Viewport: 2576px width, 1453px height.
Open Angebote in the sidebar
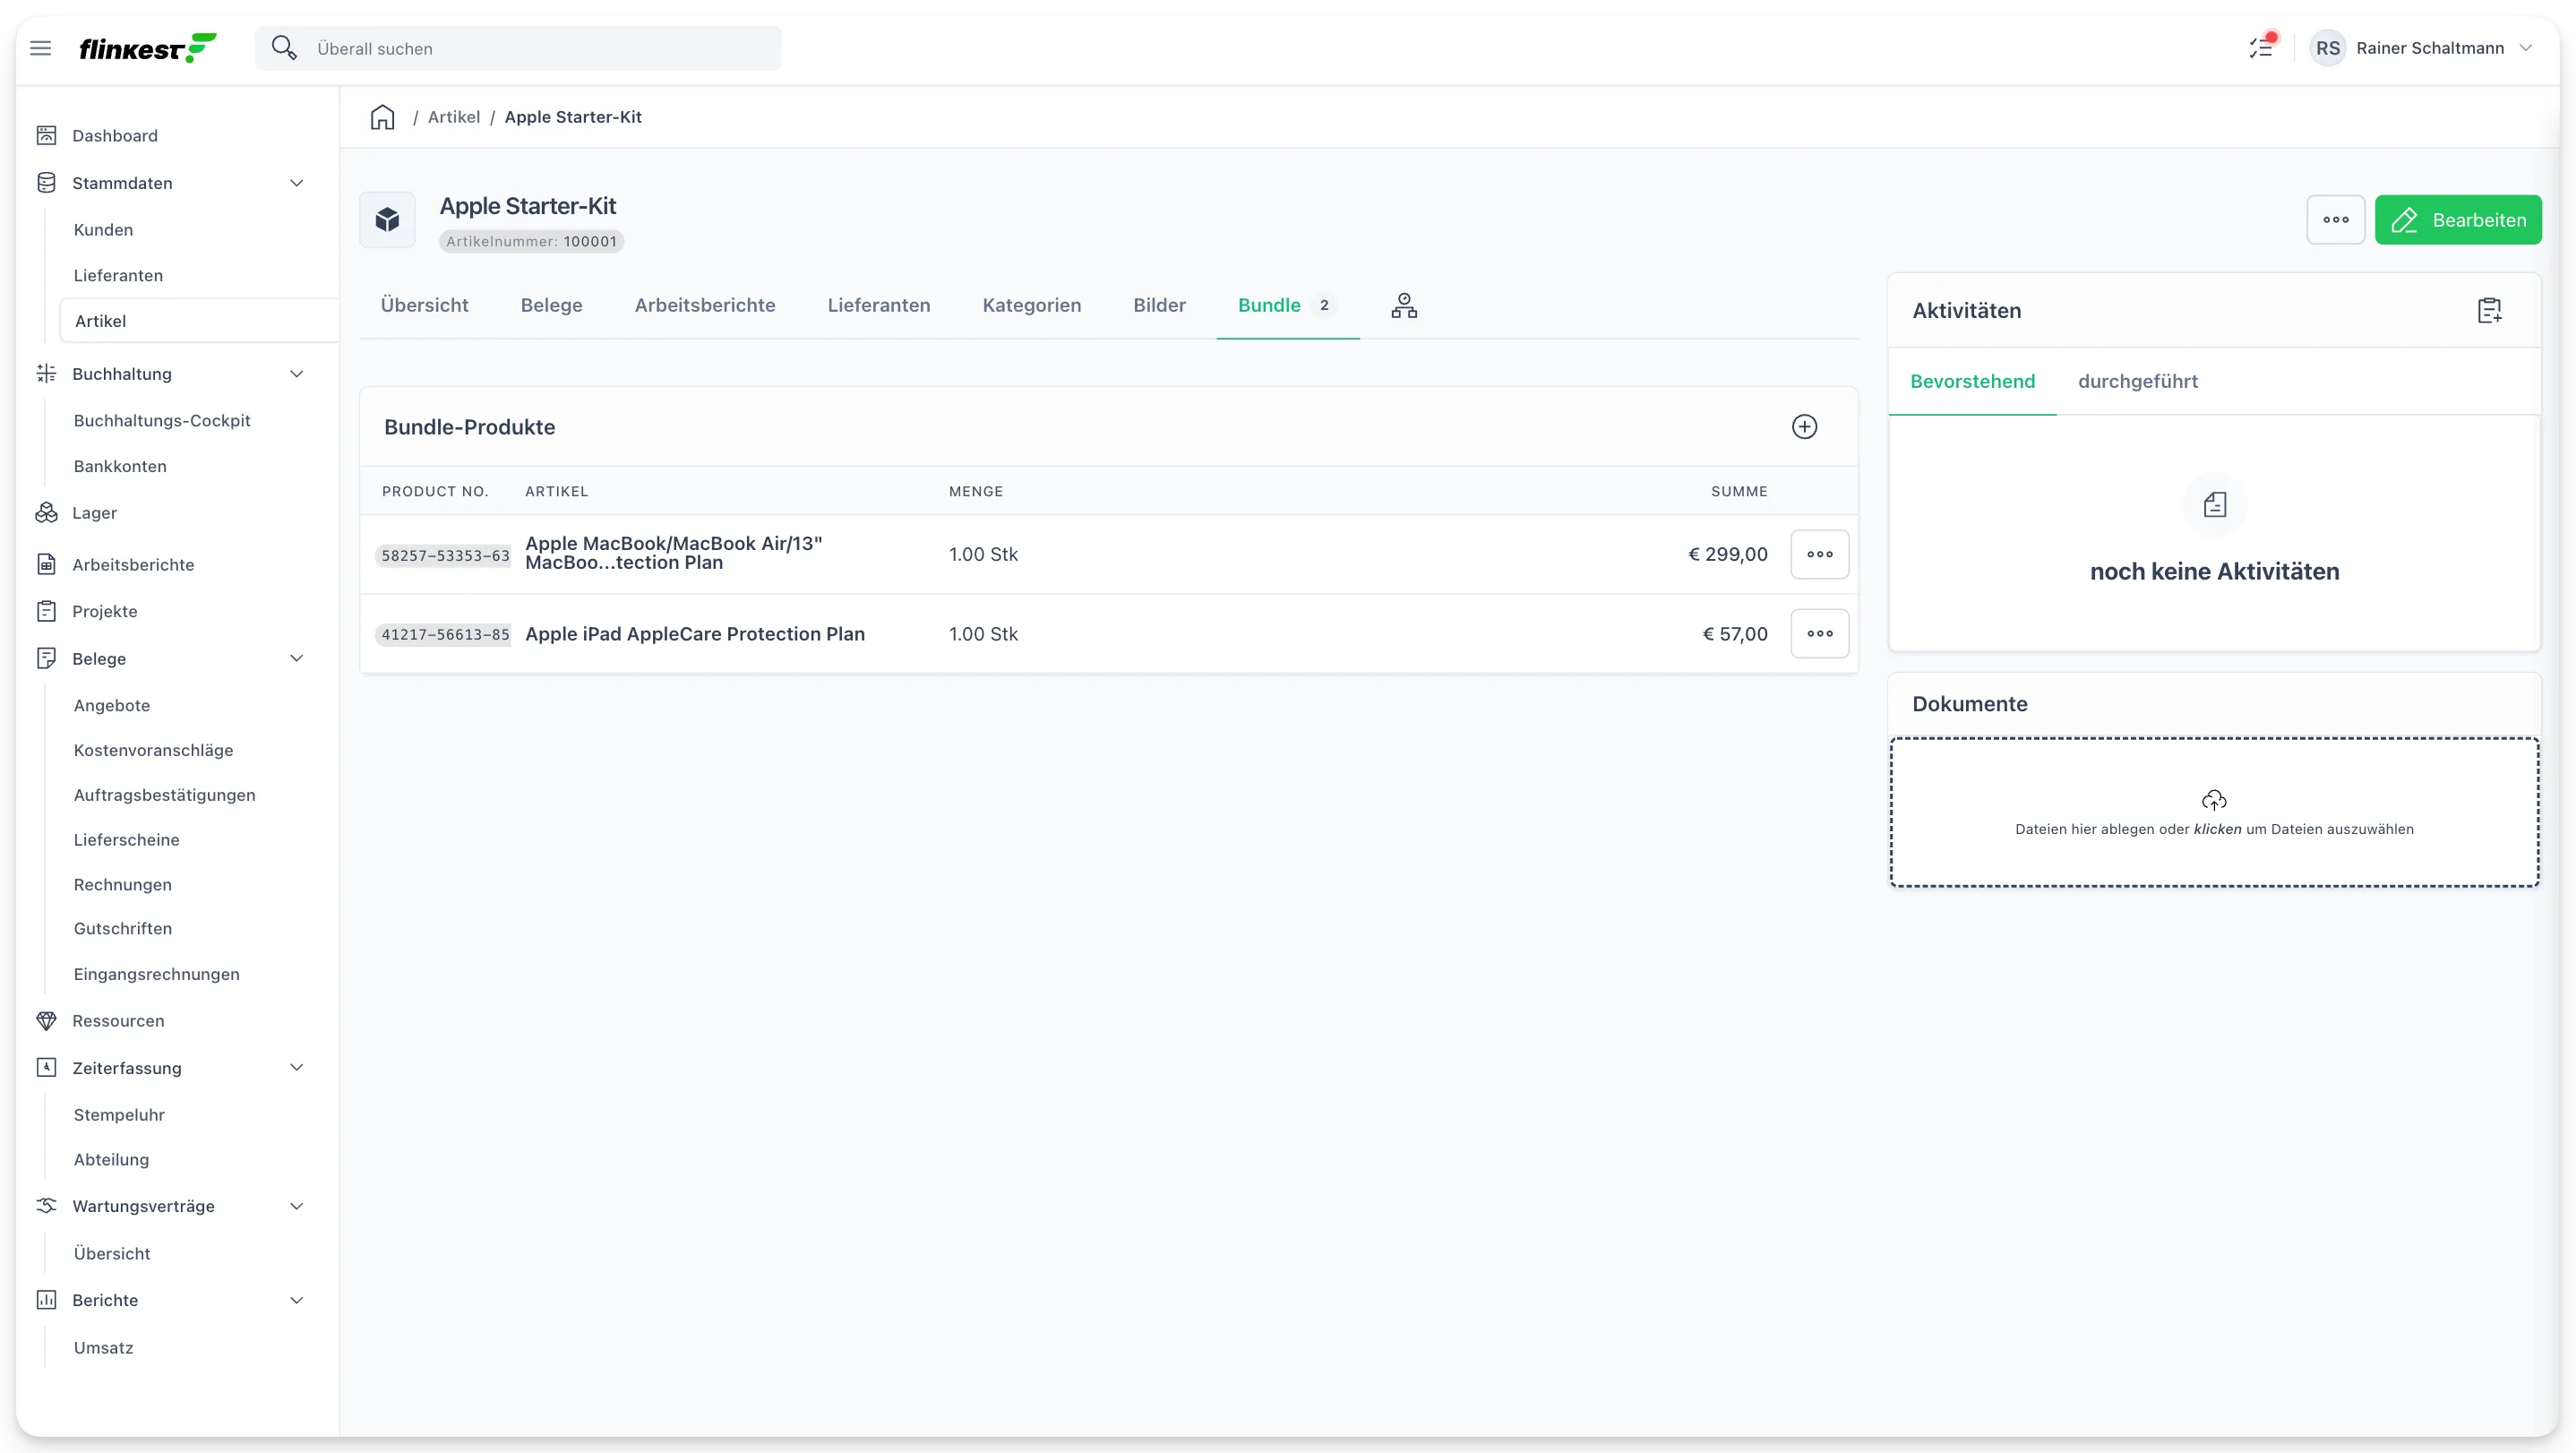point(112,705)
